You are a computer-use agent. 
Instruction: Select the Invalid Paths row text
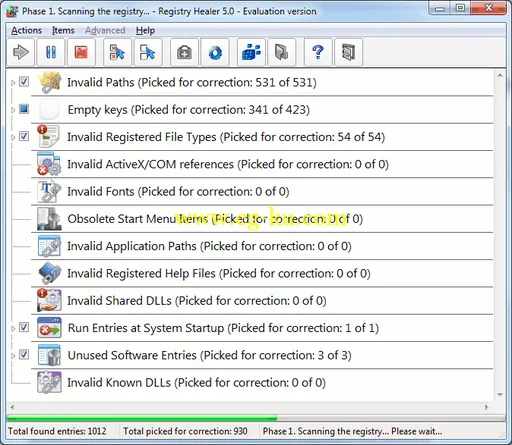(192, 82)
